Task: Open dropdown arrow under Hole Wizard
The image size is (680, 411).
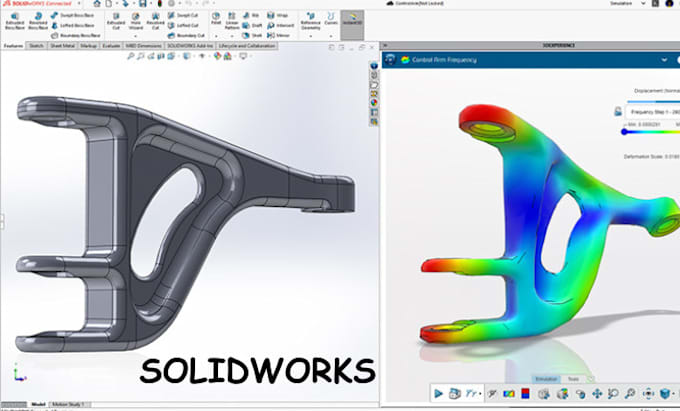Action: coord(136,36)
